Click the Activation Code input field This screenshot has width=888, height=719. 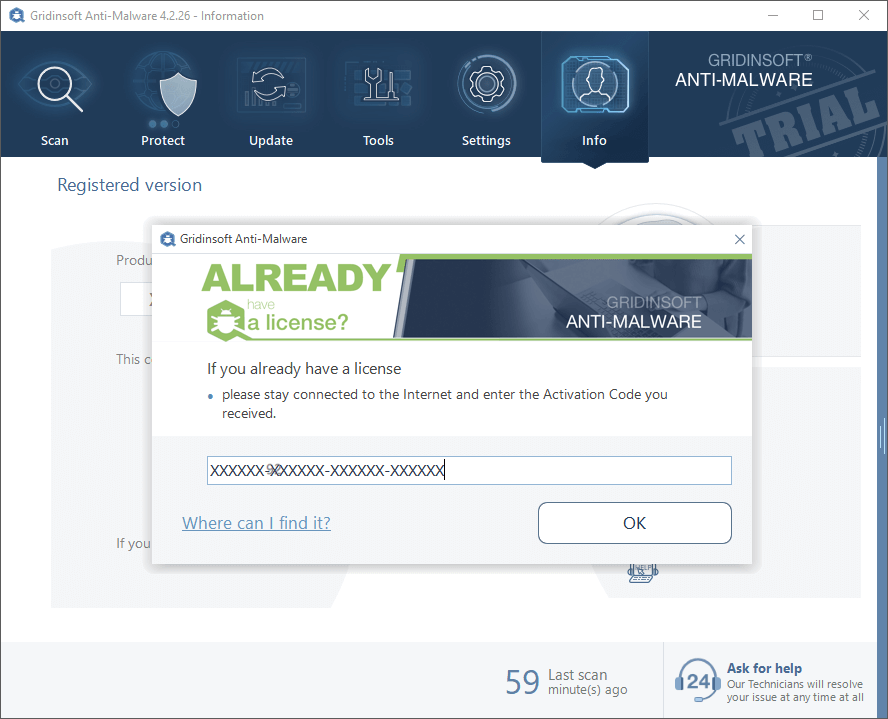469,470
